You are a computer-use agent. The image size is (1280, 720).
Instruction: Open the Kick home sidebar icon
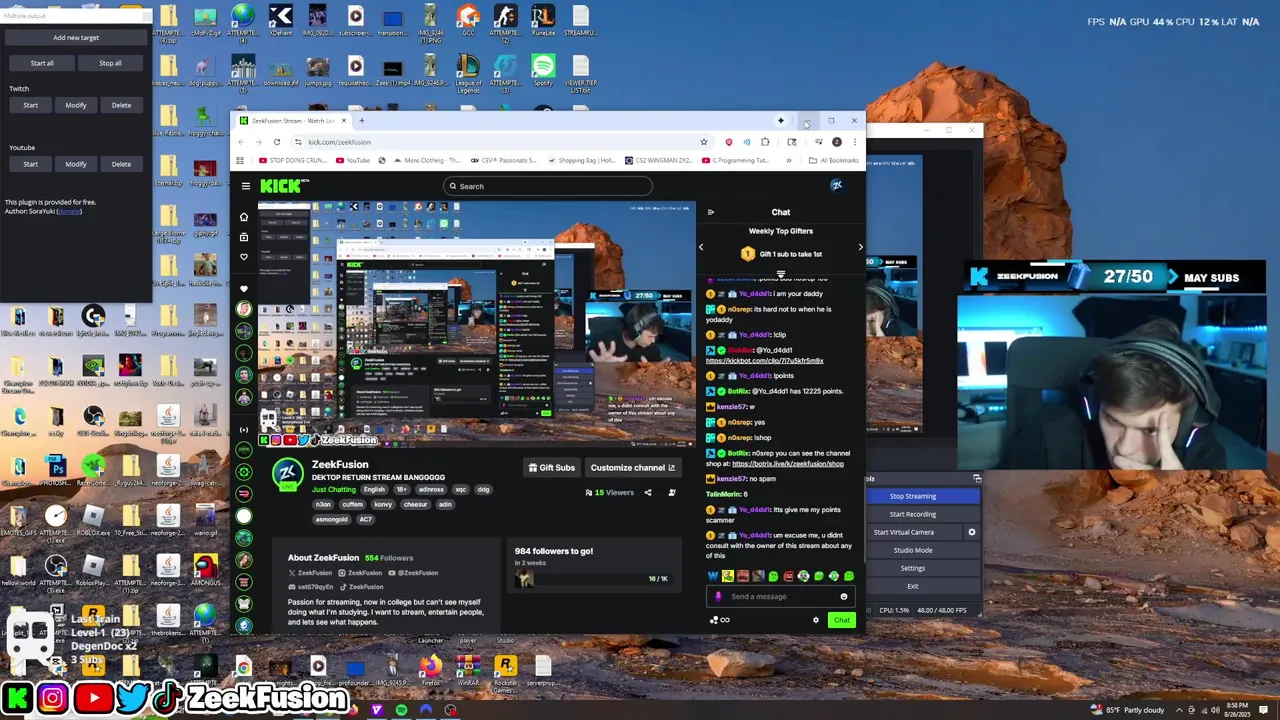click(244, 217)
